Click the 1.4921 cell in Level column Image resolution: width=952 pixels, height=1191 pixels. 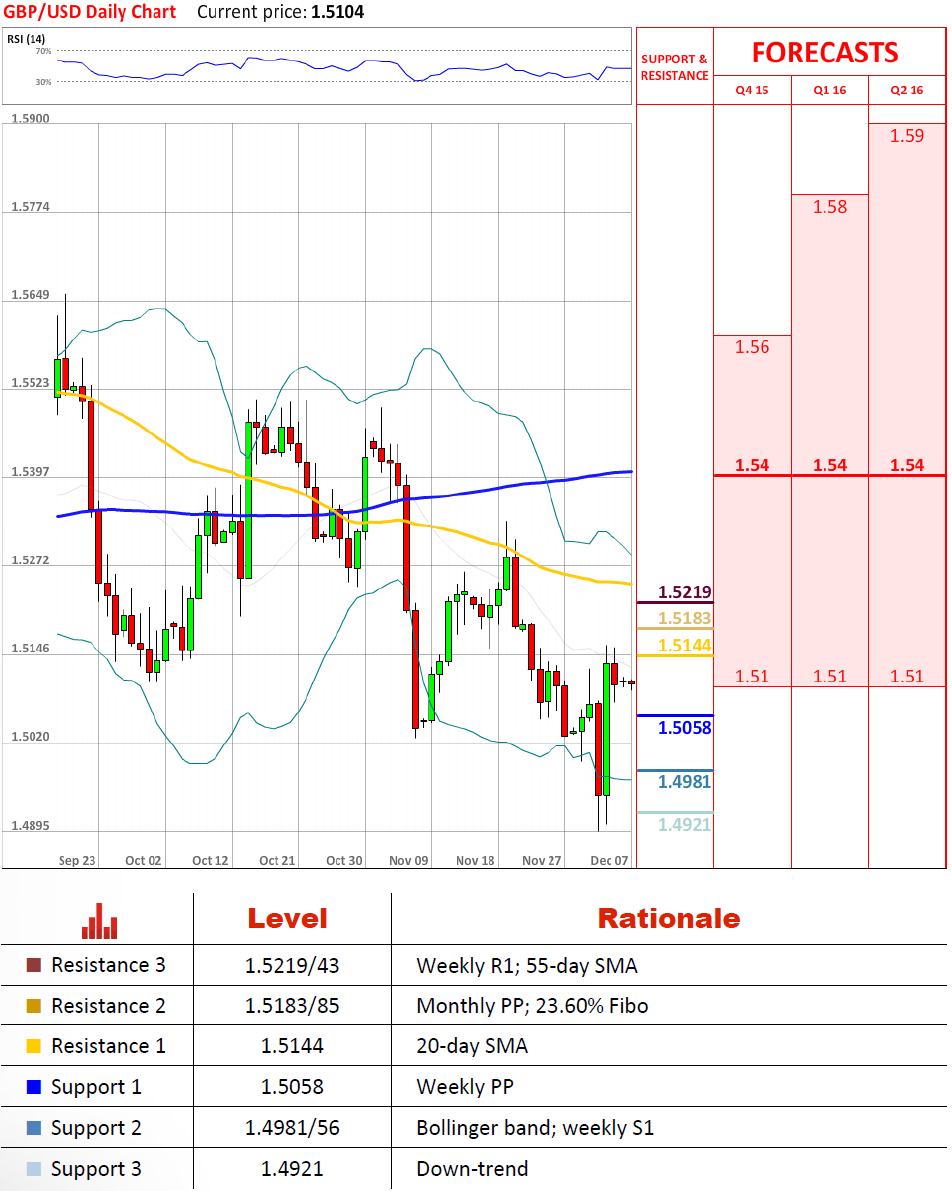292,1169
